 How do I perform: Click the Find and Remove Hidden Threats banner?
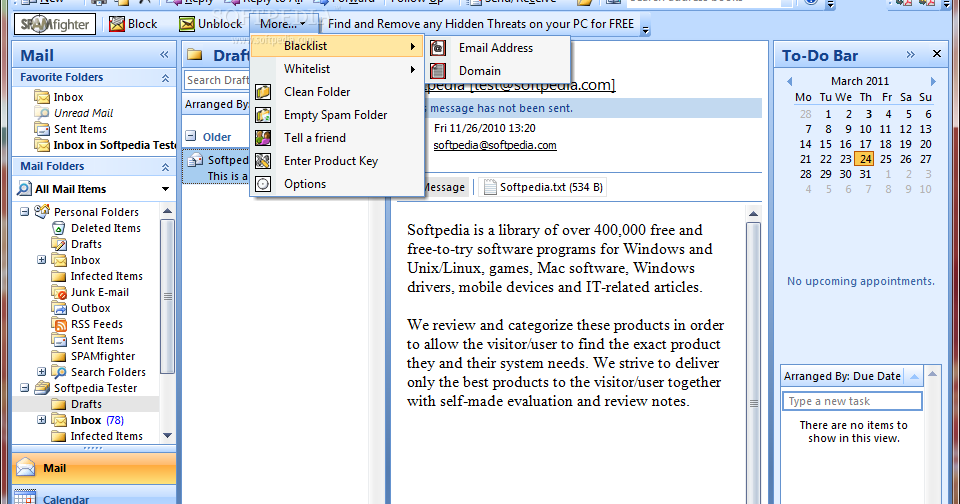[481, 24]
